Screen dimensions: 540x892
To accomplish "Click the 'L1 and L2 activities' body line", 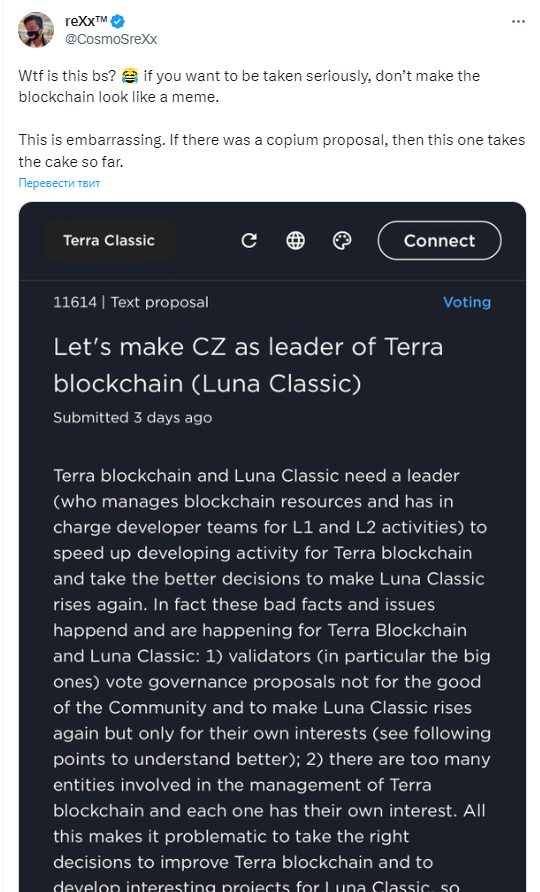I will 270,527.
